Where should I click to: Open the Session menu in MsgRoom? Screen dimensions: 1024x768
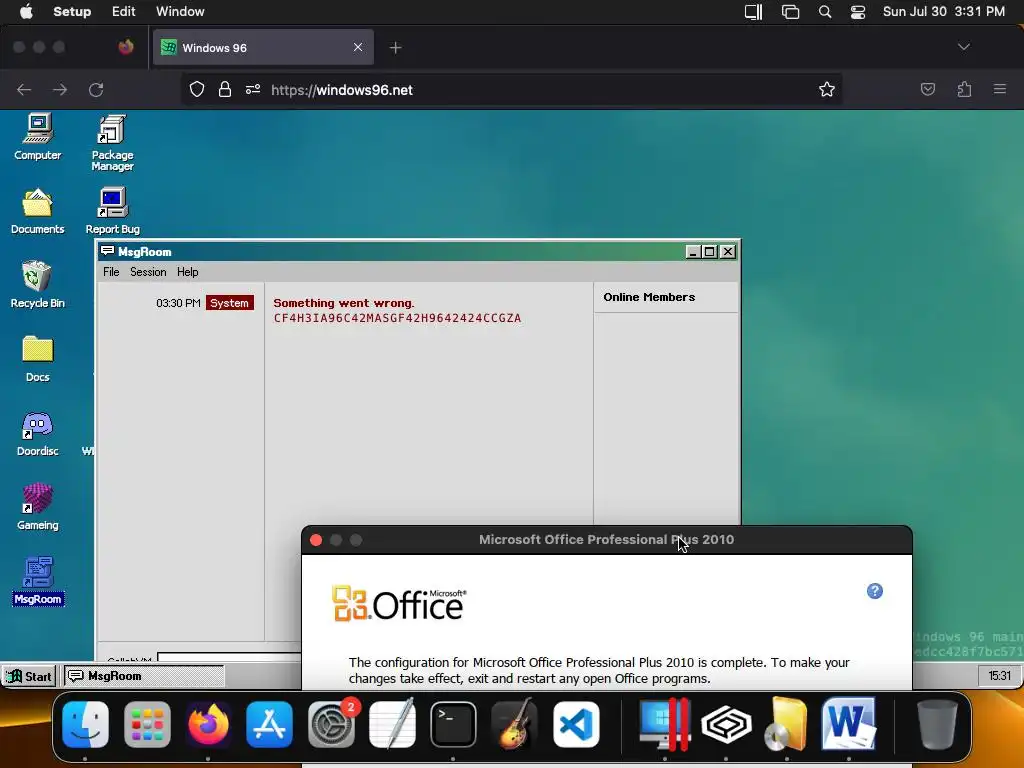point(148,272)
